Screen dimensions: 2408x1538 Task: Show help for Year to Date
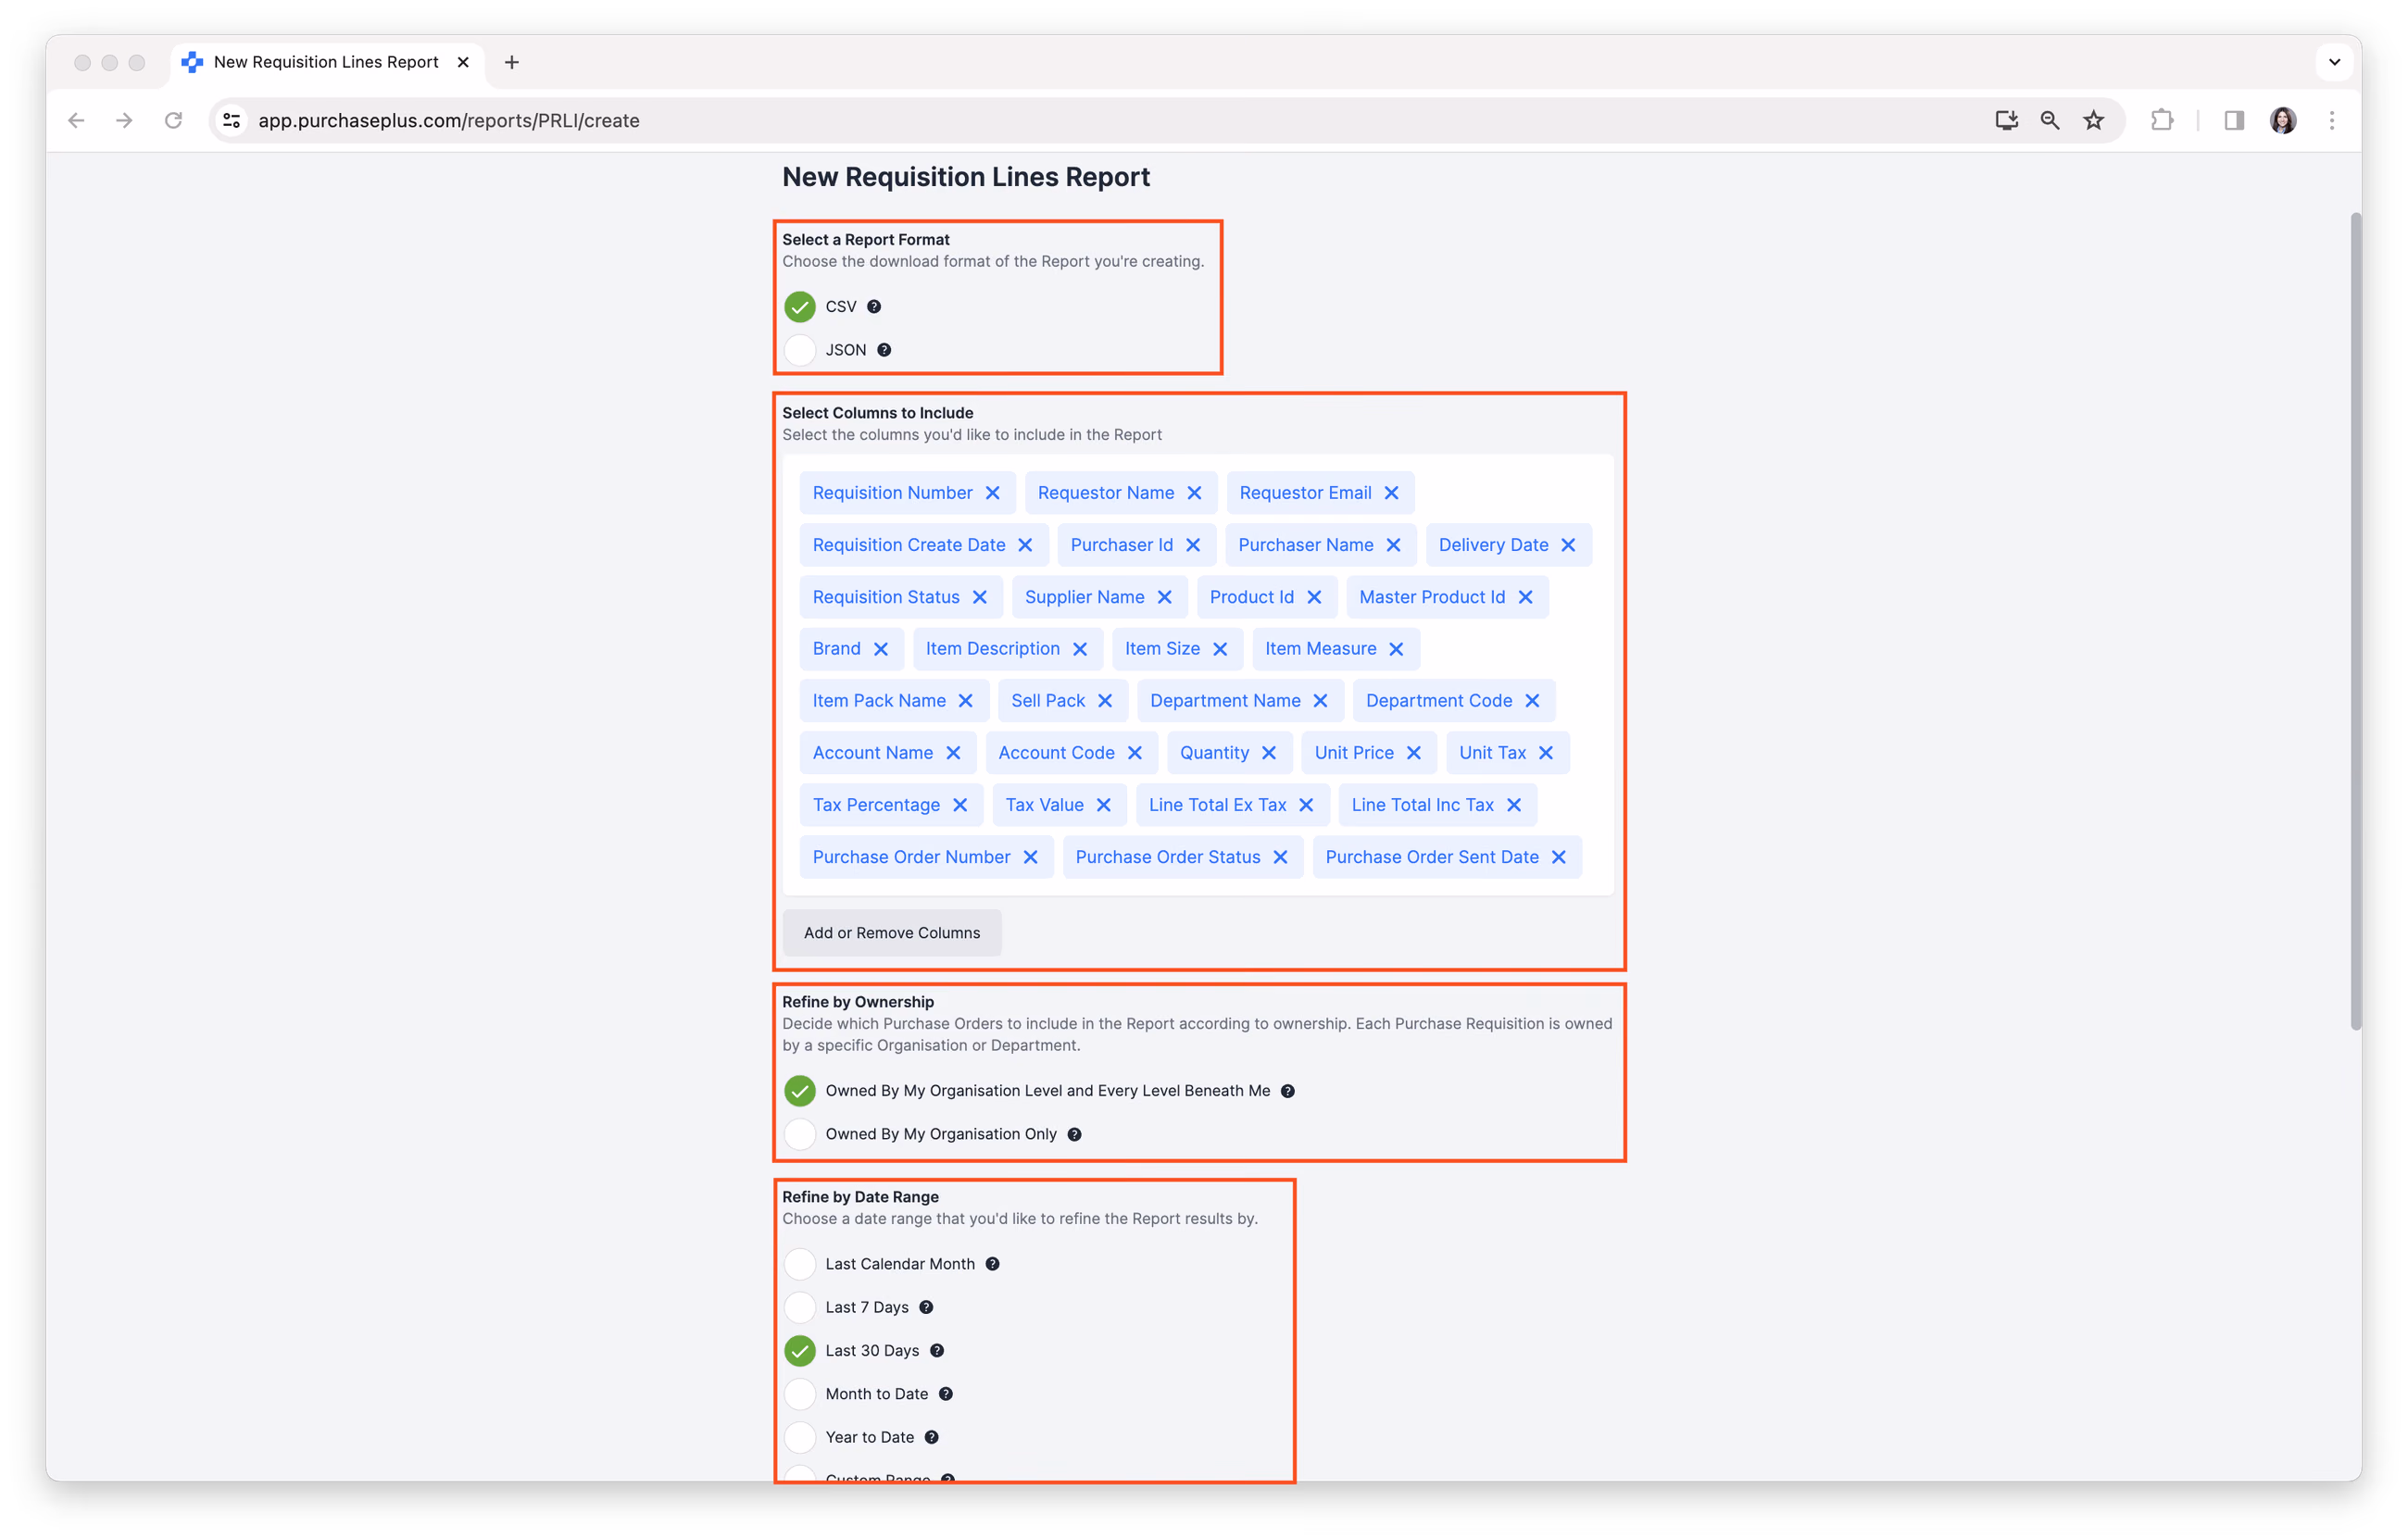click(x=931, y=1437)
